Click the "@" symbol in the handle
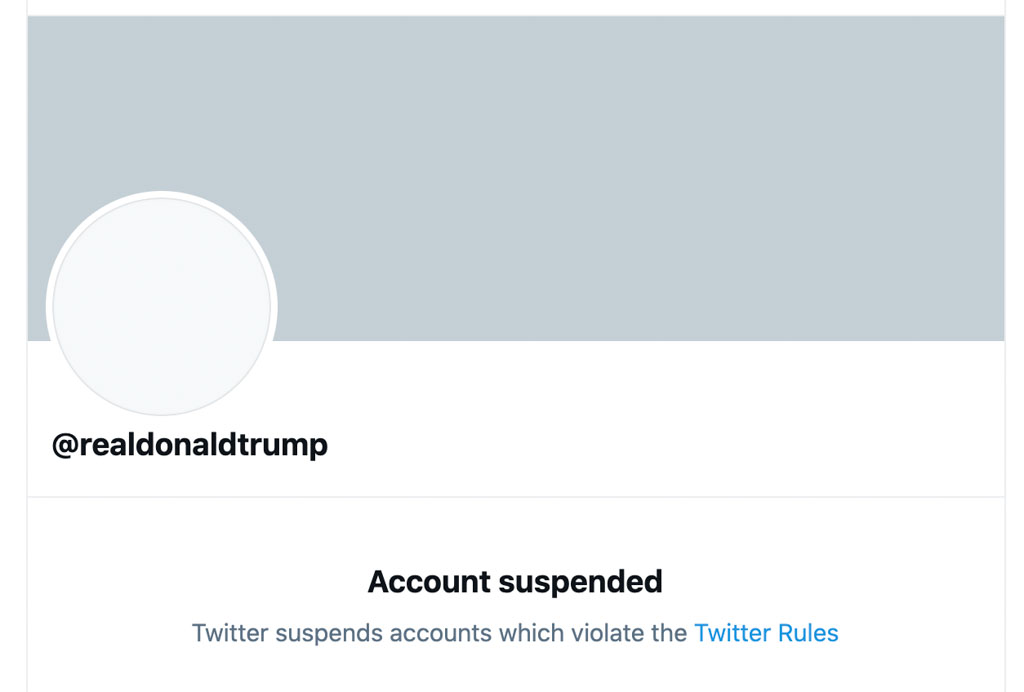Image resolution: width=1024 pixels, height=692 pixels. pyautogui.click(x=65, y=445)
